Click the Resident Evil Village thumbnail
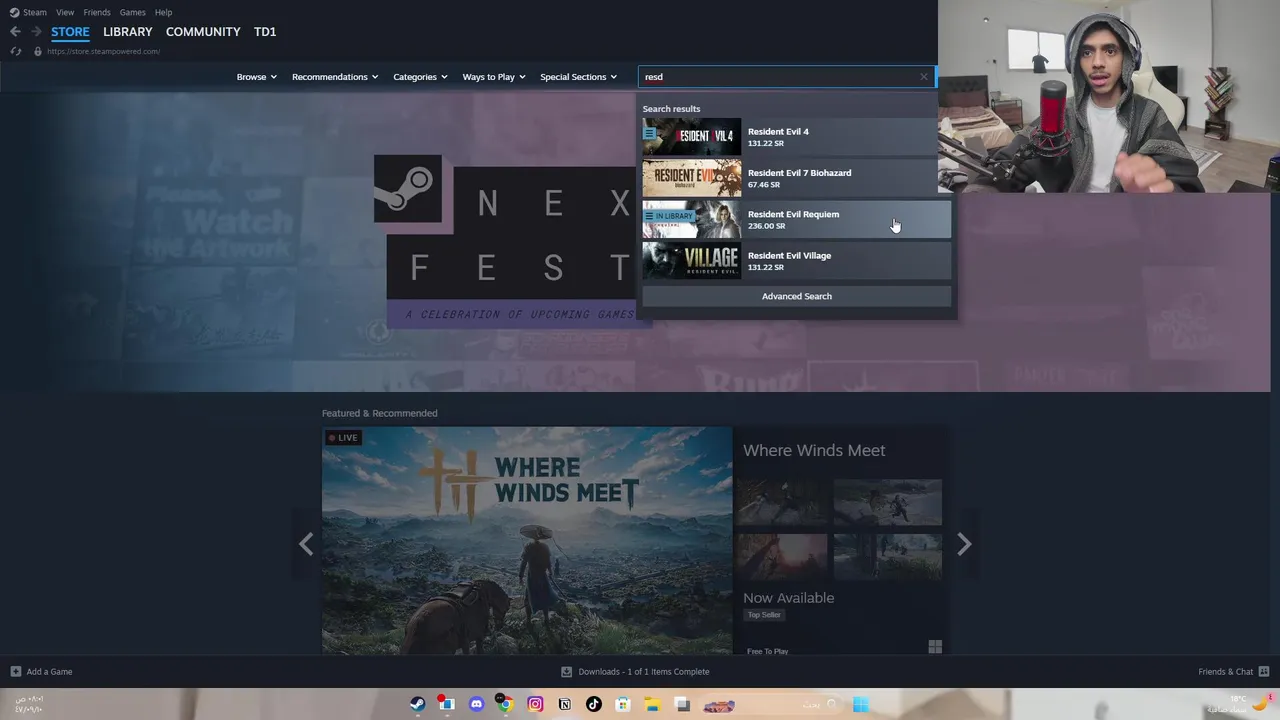This screenshot has width=1280, height=720. click(692, 261)
